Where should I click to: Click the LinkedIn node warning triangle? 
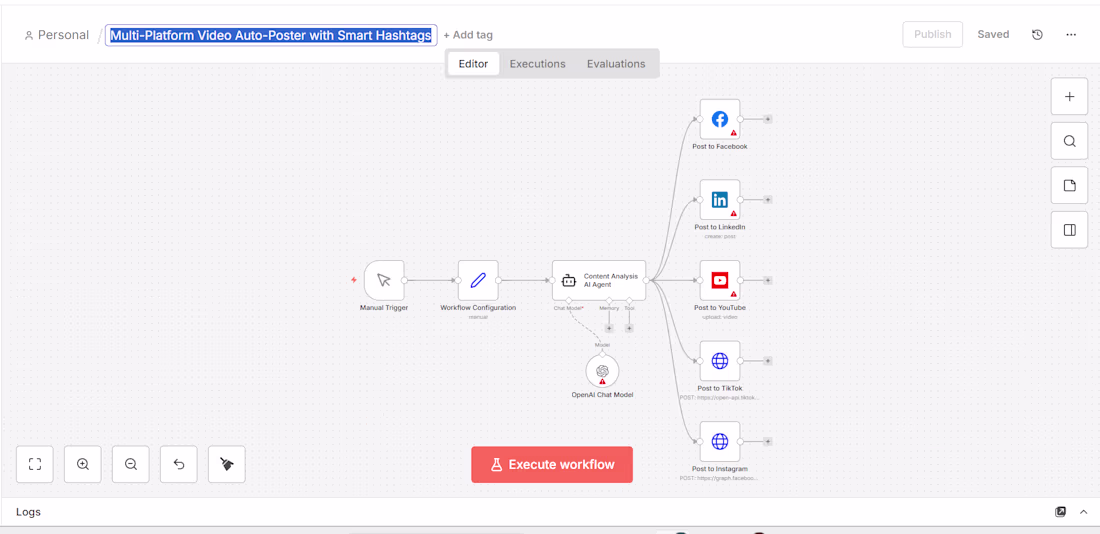[x=733, y=213]
